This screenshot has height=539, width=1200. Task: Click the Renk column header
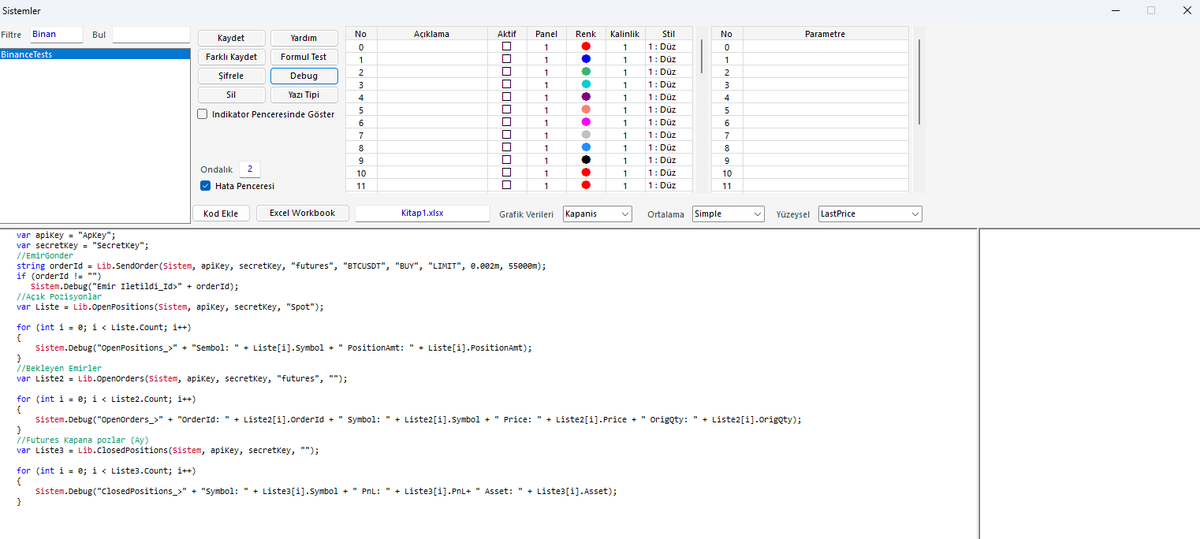[x=586, y=34]
